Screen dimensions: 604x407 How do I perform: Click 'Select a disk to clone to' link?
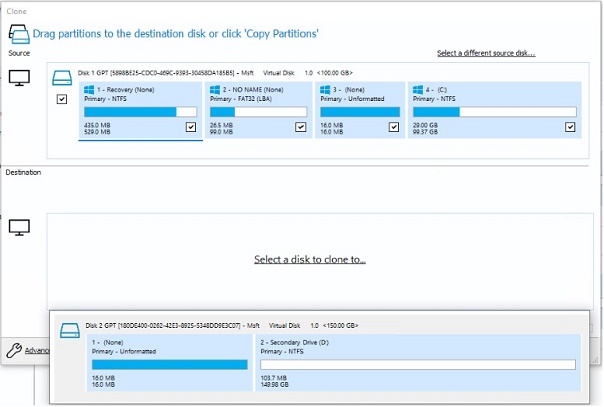pos(309,259)
